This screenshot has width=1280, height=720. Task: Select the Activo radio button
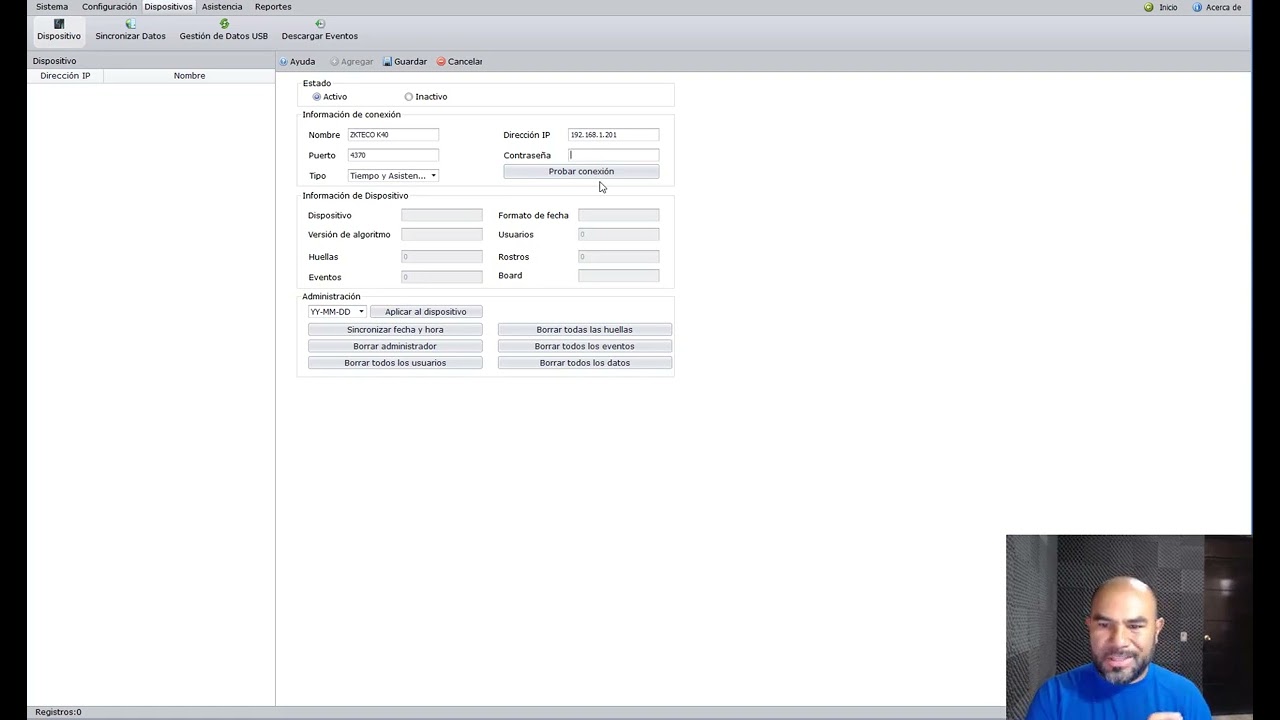pyautogui.click(x=317, y=97)
